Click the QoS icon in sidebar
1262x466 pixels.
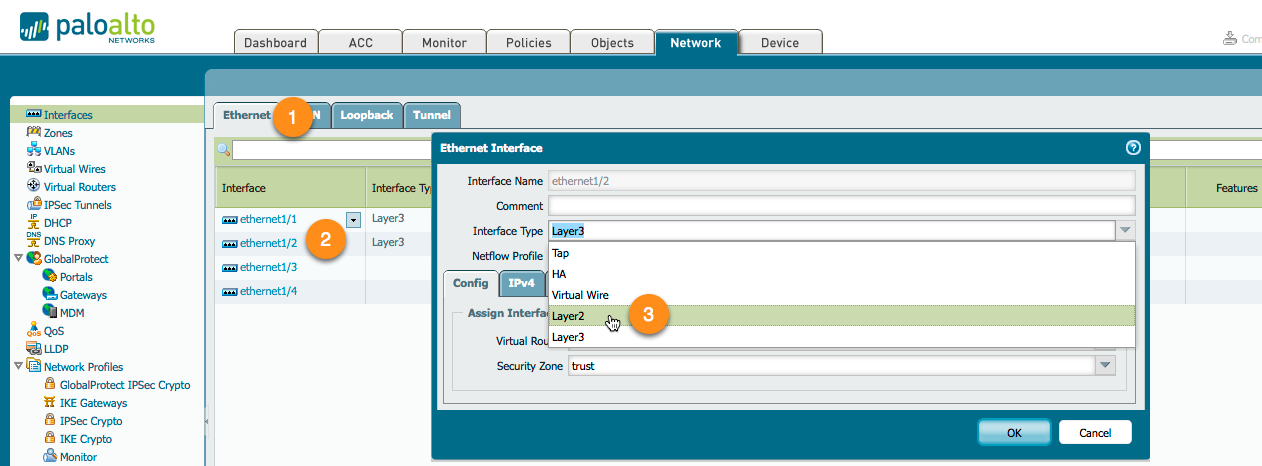(x=33, y=331)
